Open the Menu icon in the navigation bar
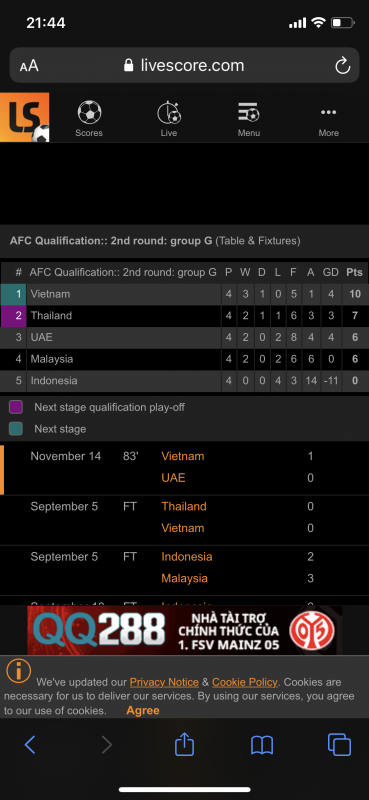 [x=249, y=112]
